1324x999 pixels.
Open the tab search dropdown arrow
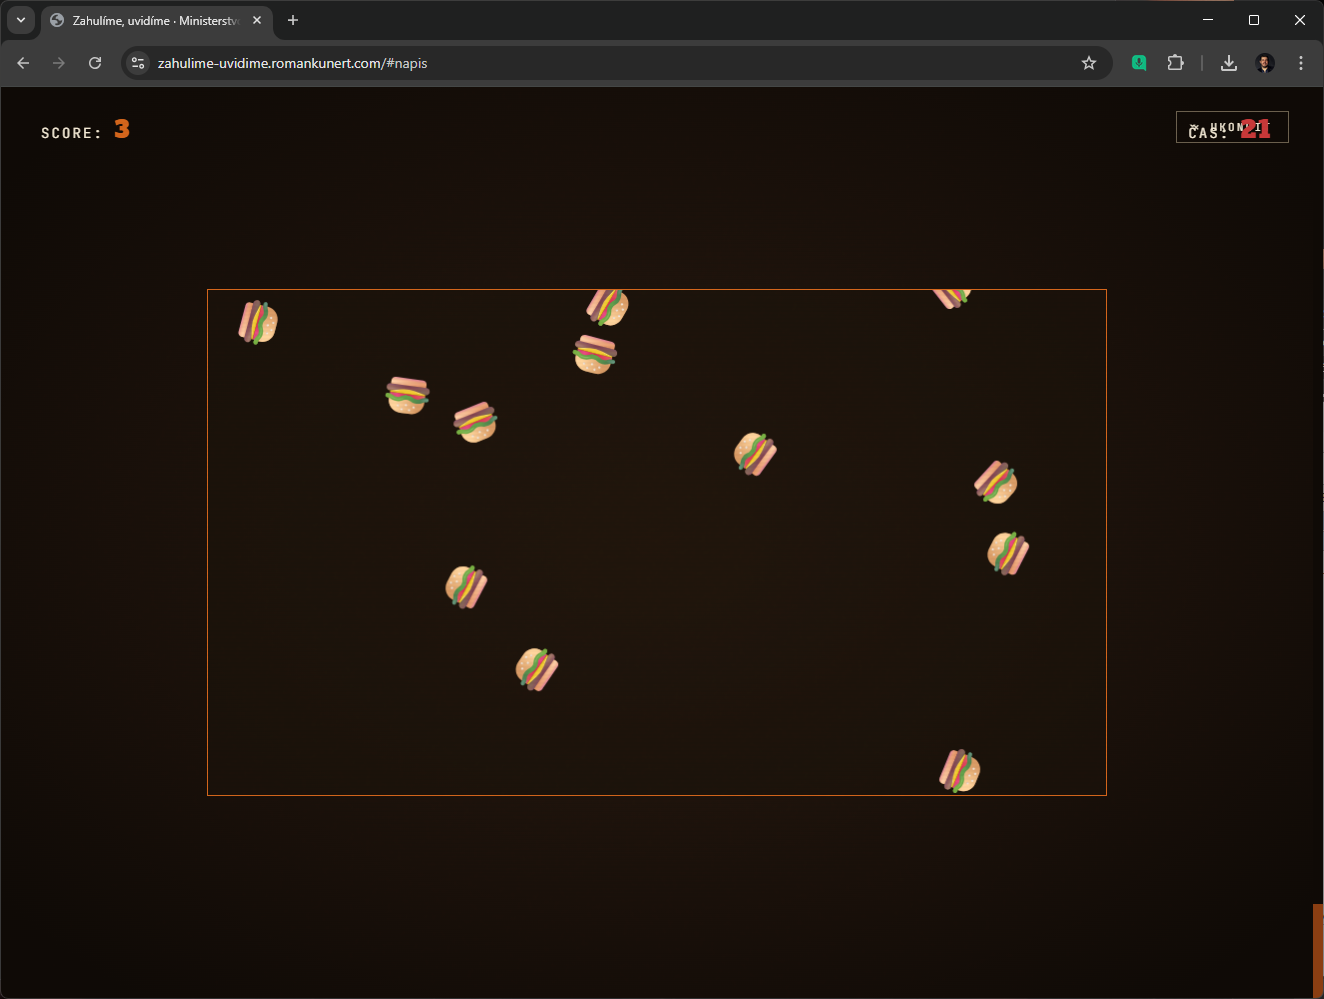pyautogui.click(x=21, y=20)
